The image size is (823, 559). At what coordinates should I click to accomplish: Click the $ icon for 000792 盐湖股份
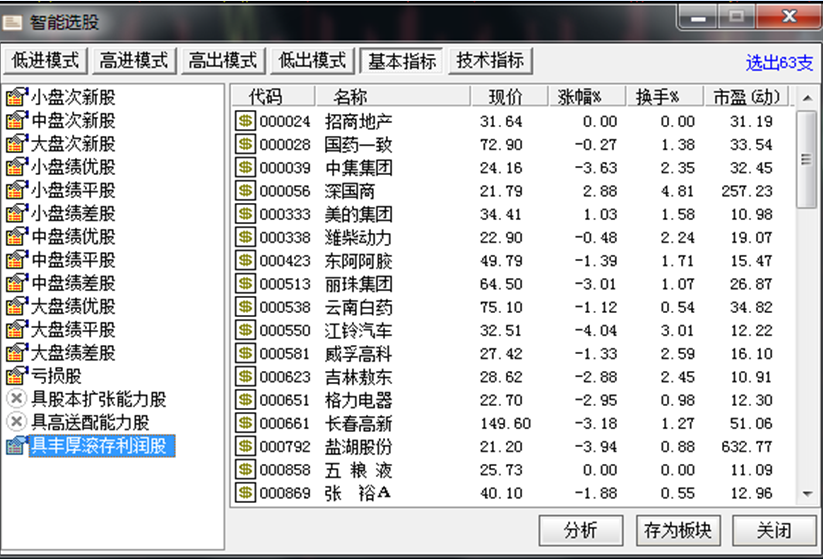(245, 447)
